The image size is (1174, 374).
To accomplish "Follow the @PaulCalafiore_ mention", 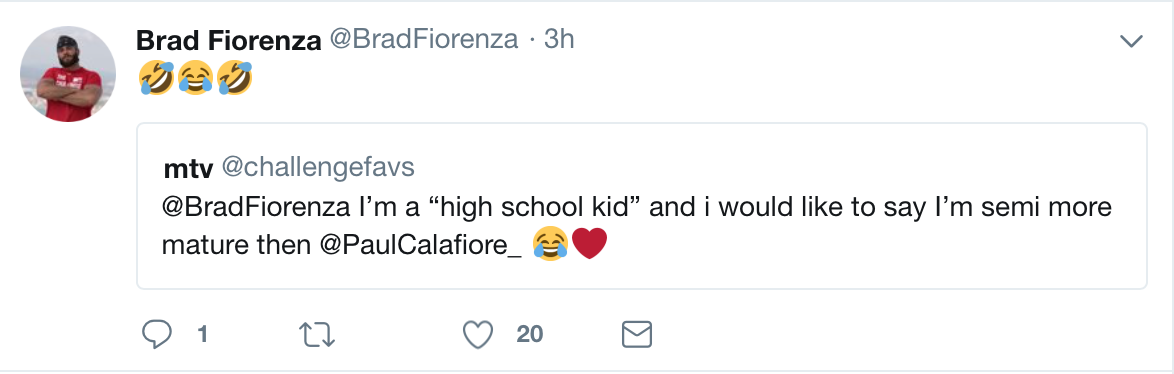I will pyautogui.click(x=422, y=245).
